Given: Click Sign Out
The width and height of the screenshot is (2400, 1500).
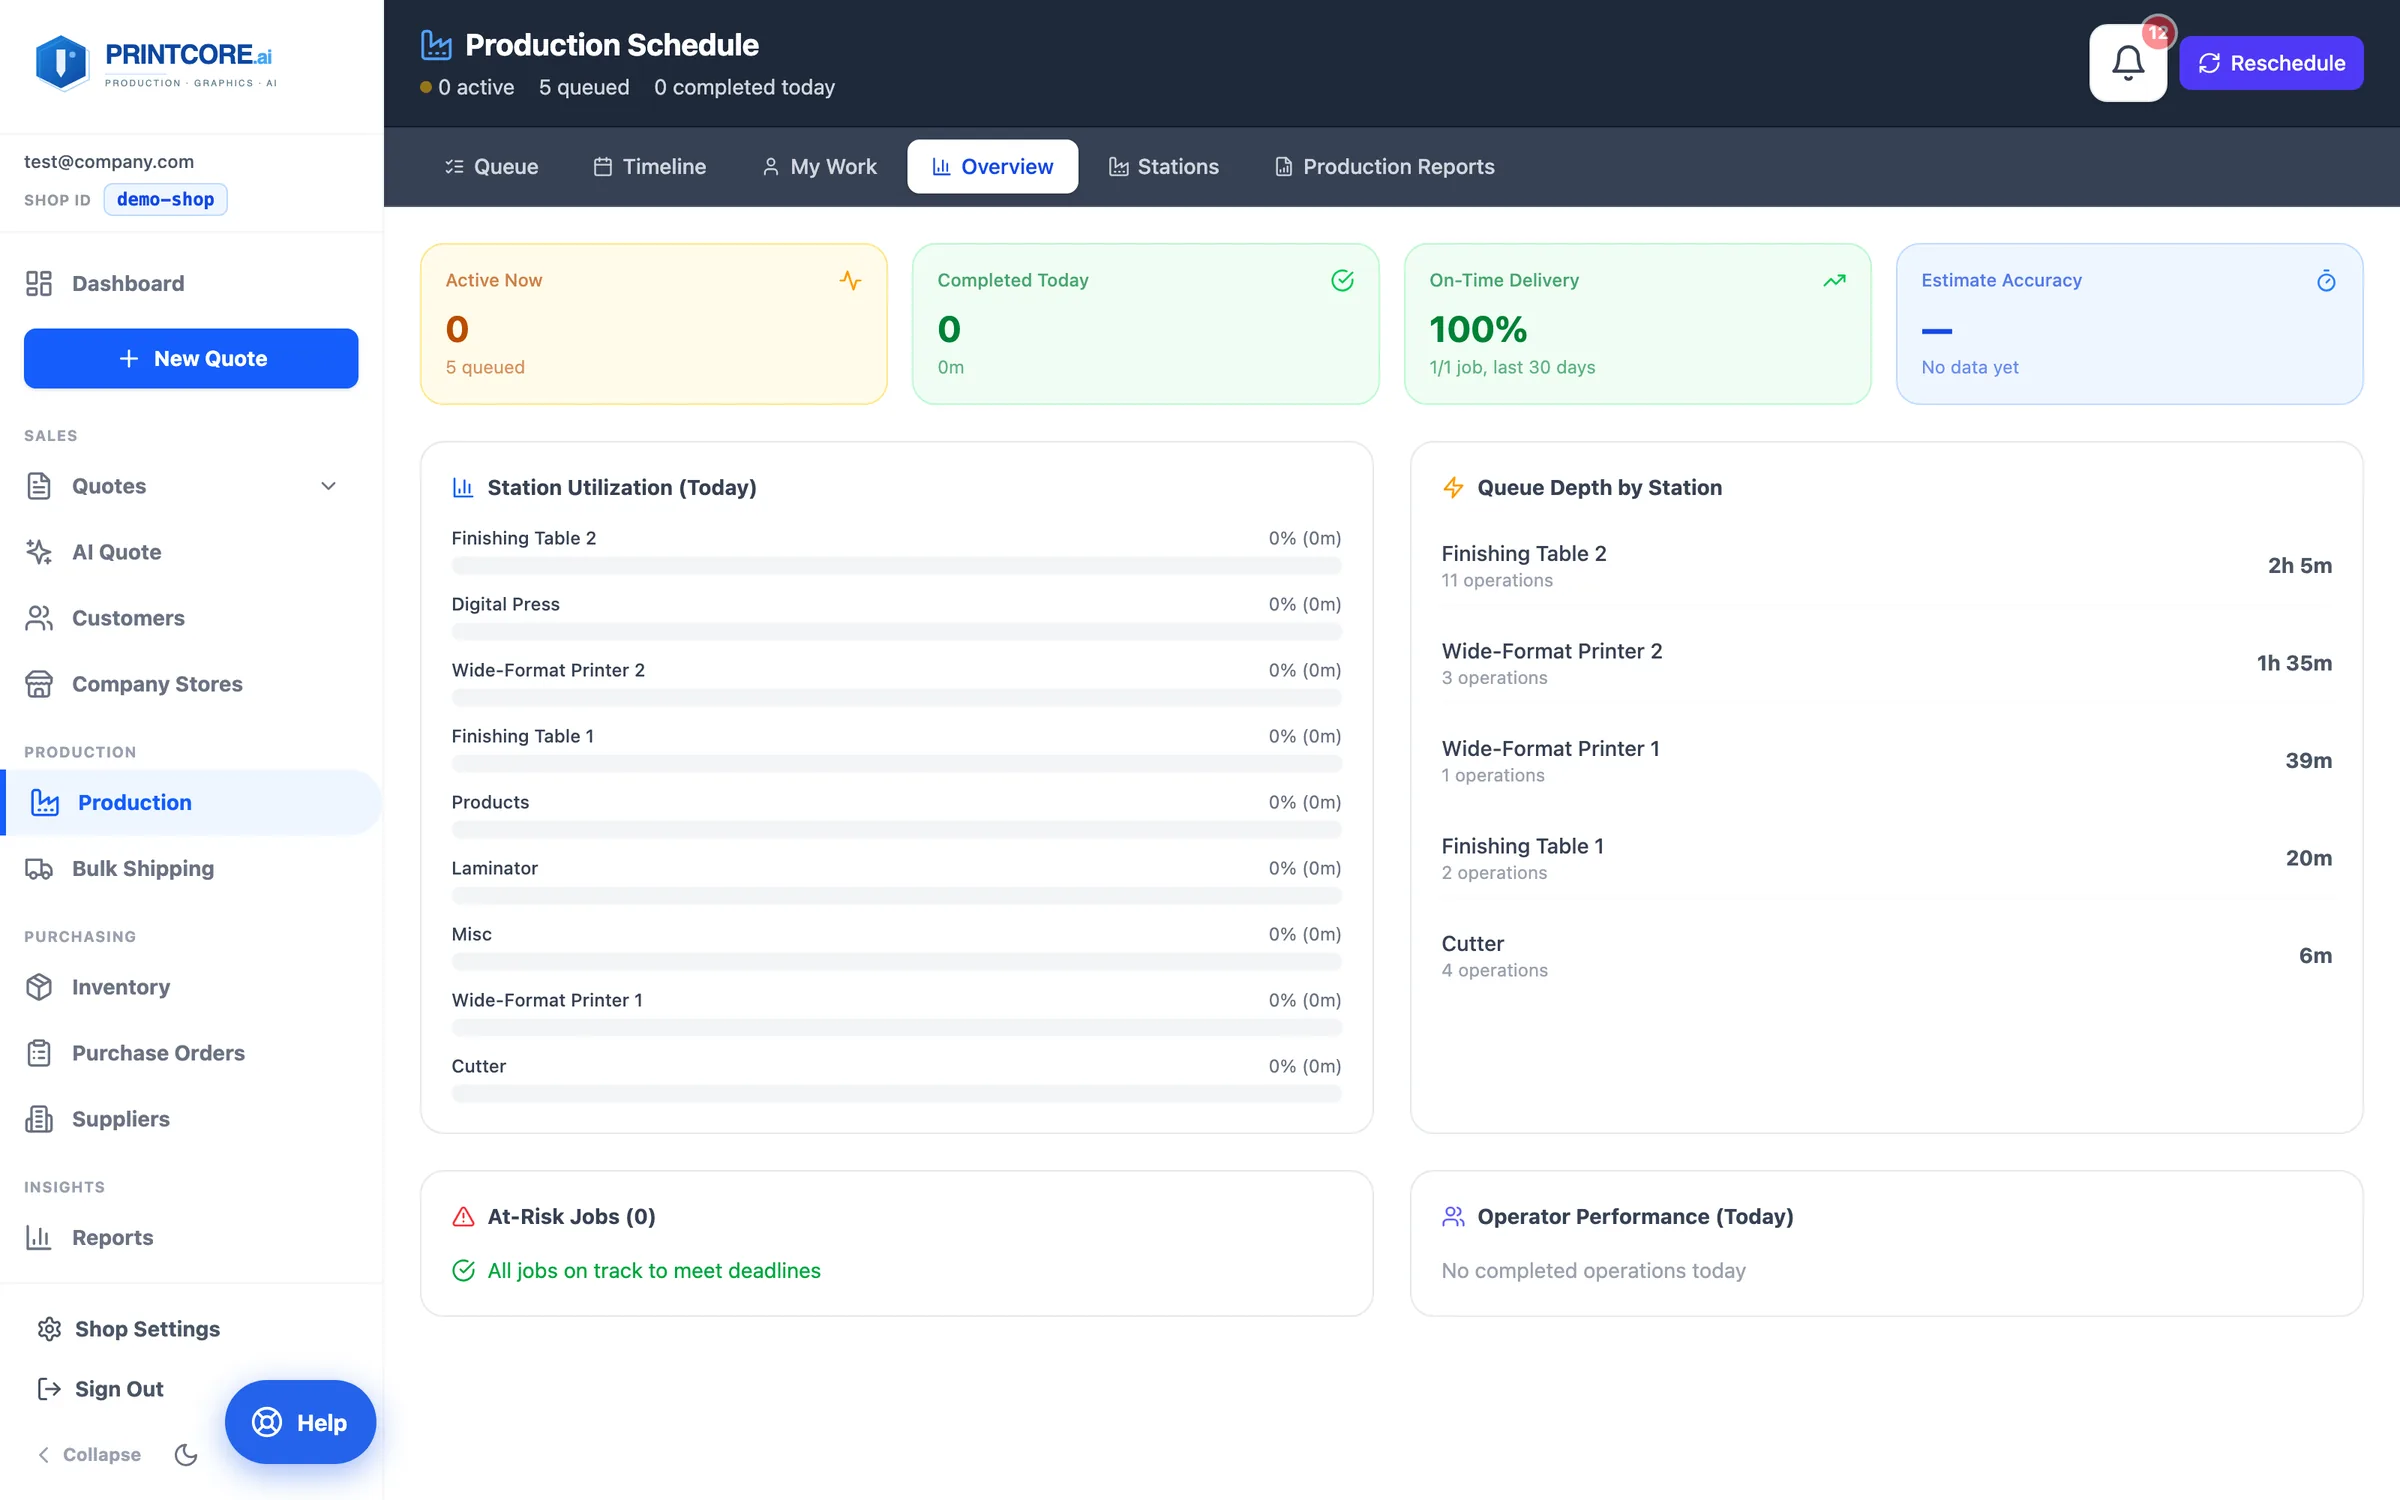Looking at the screenshot, I should (x=100, y=1389).
